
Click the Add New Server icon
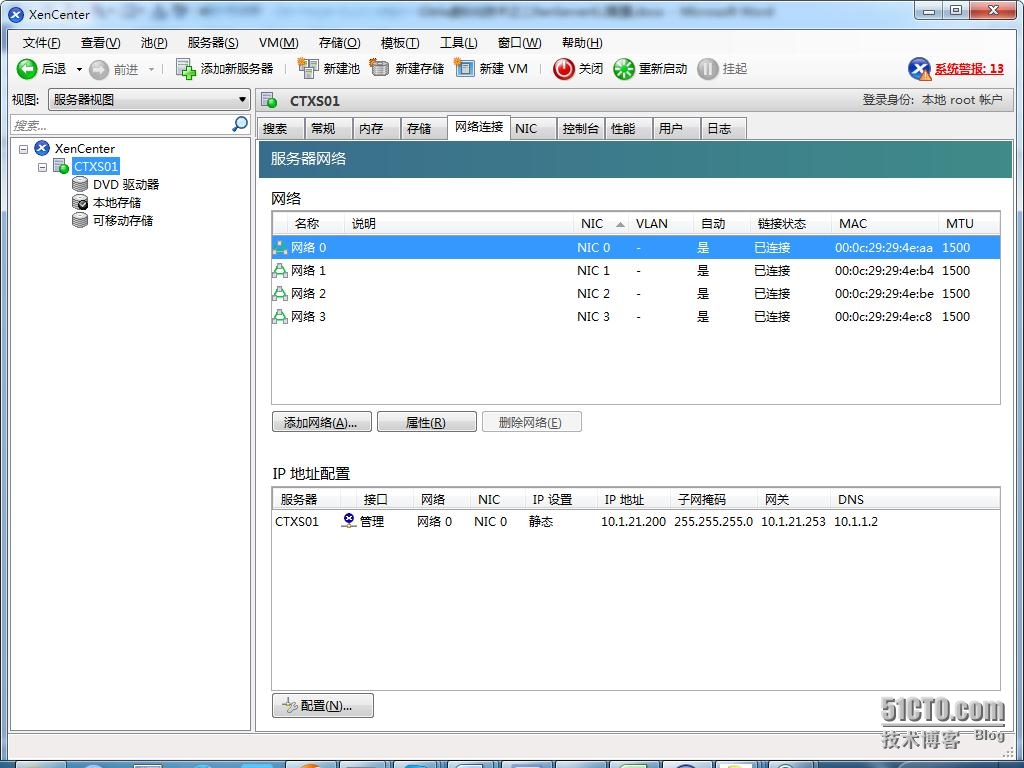pos(185,69)
